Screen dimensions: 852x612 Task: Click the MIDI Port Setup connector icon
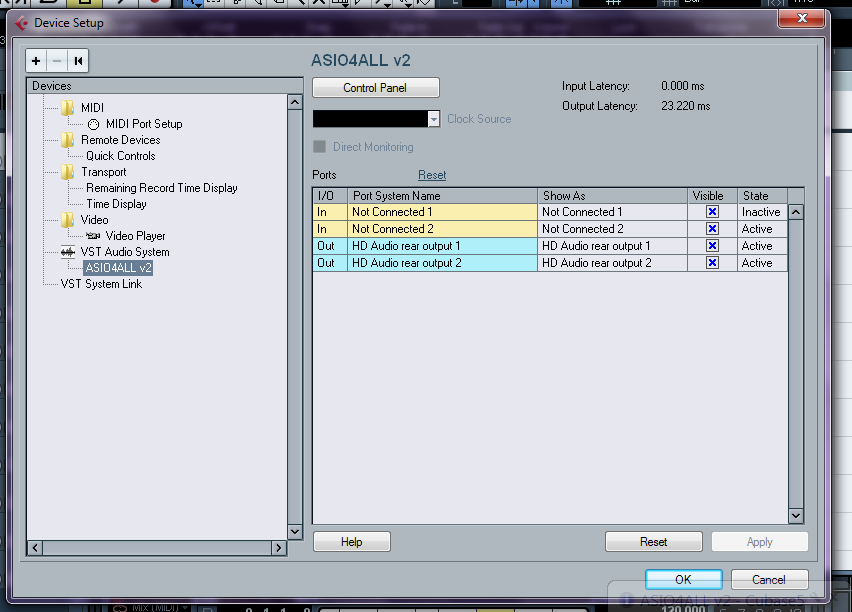pyautogui.click(x=93, y=124)
